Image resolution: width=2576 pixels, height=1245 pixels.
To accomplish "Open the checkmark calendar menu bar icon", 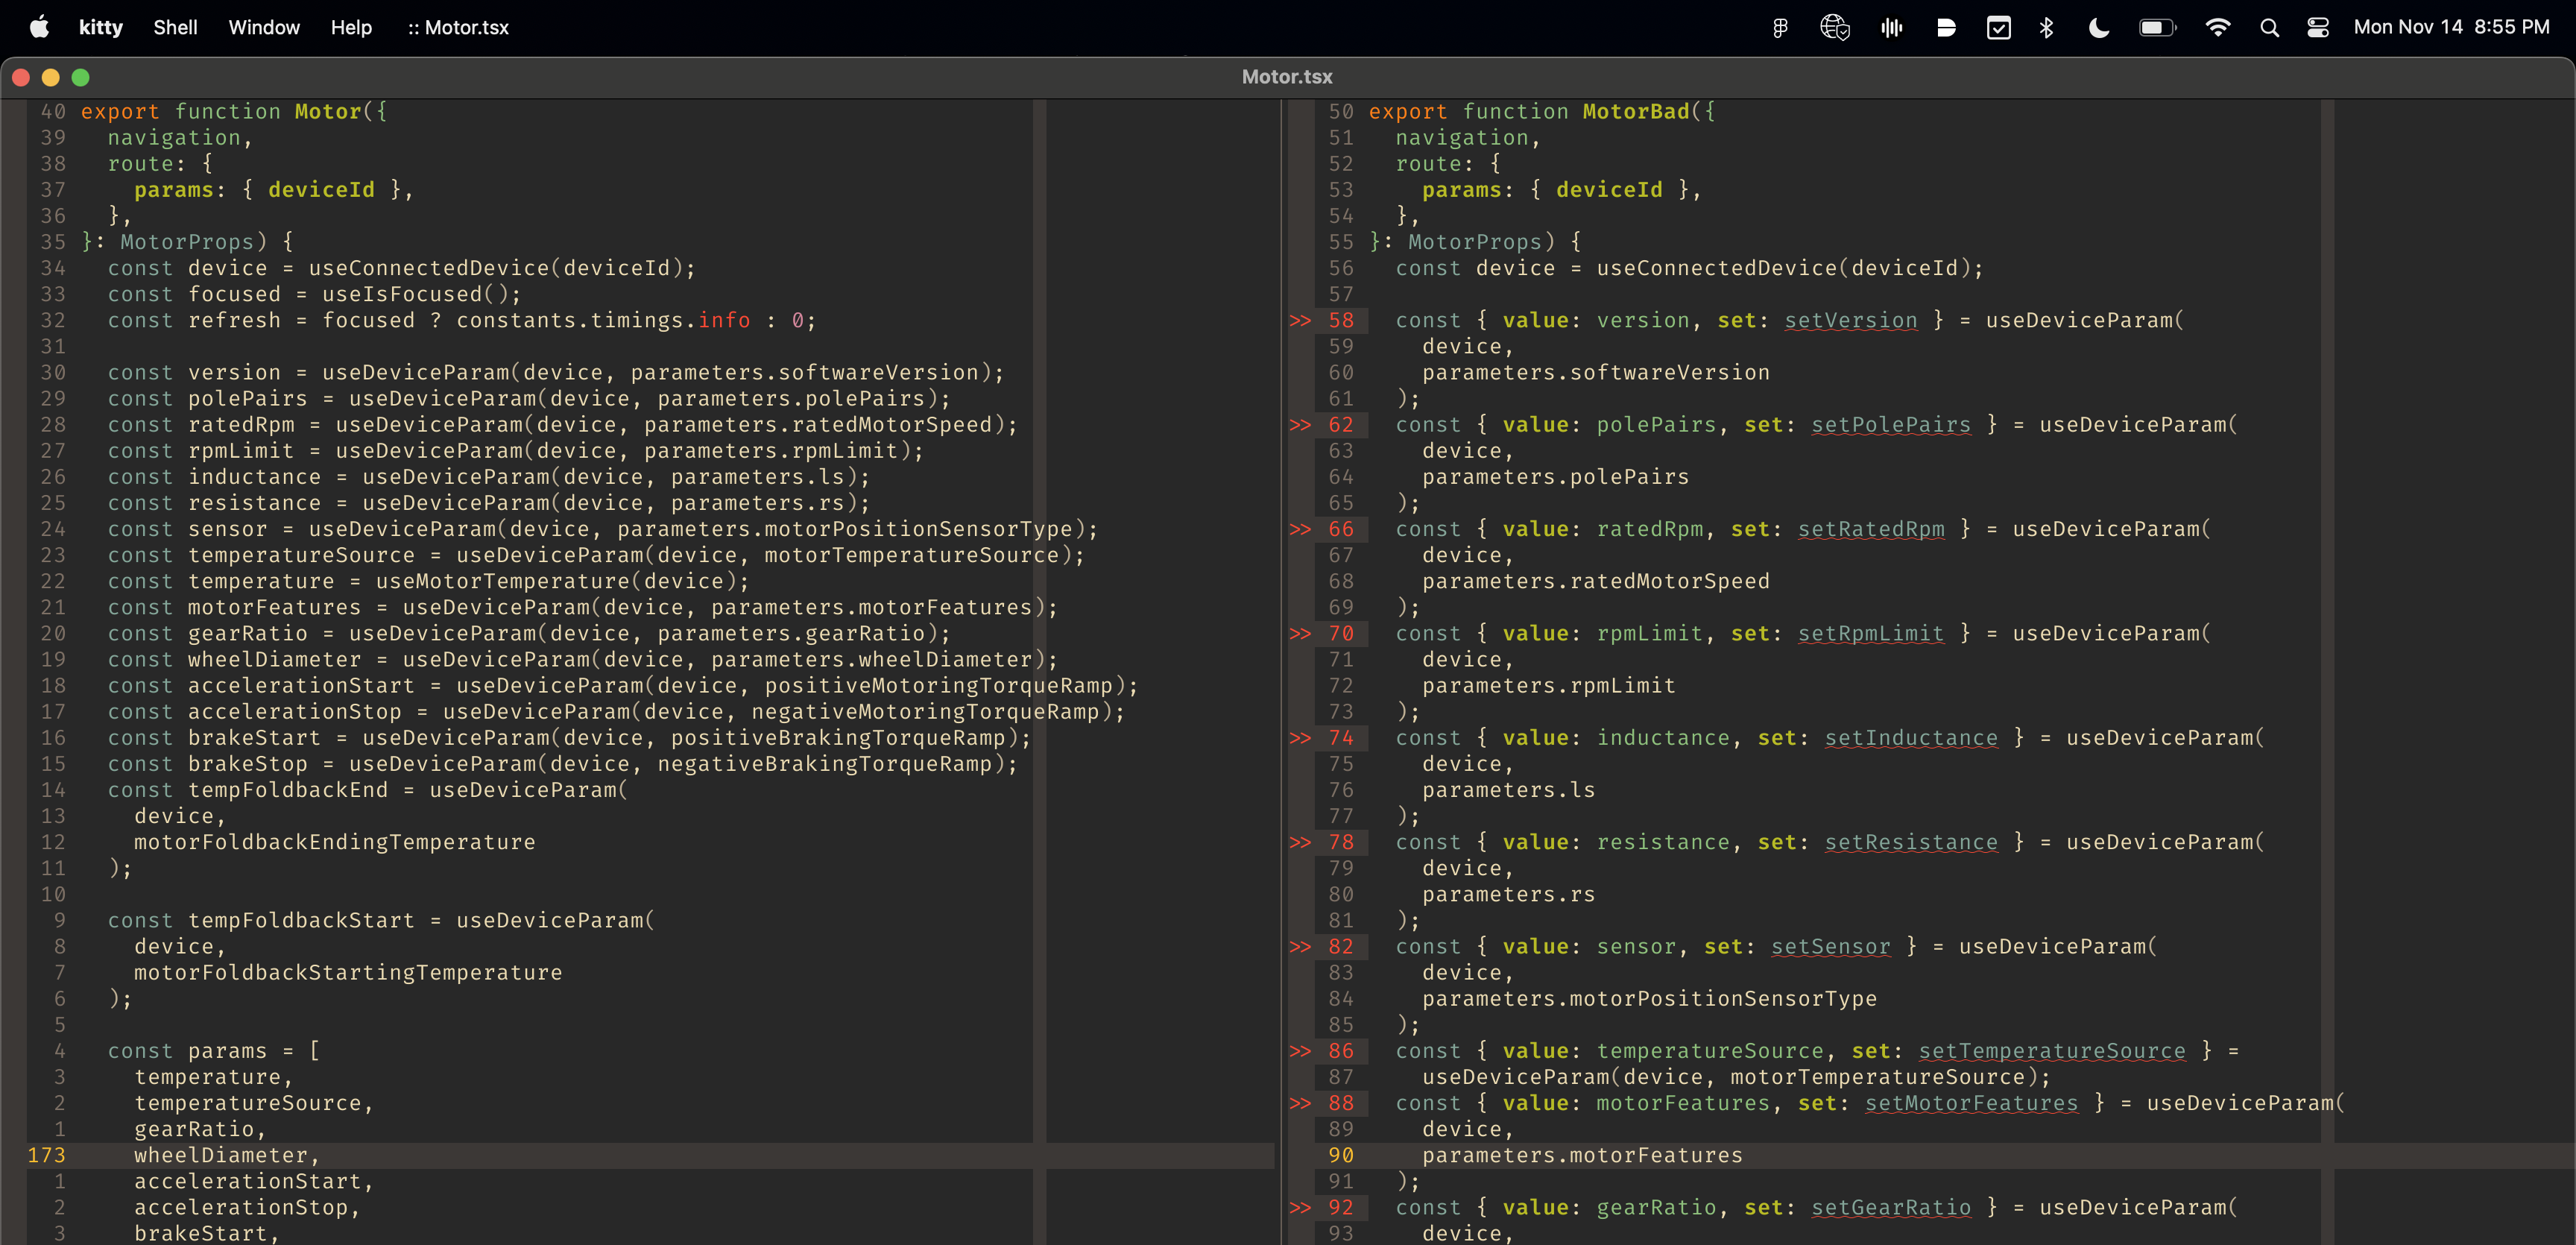I will click(1998, 28).
